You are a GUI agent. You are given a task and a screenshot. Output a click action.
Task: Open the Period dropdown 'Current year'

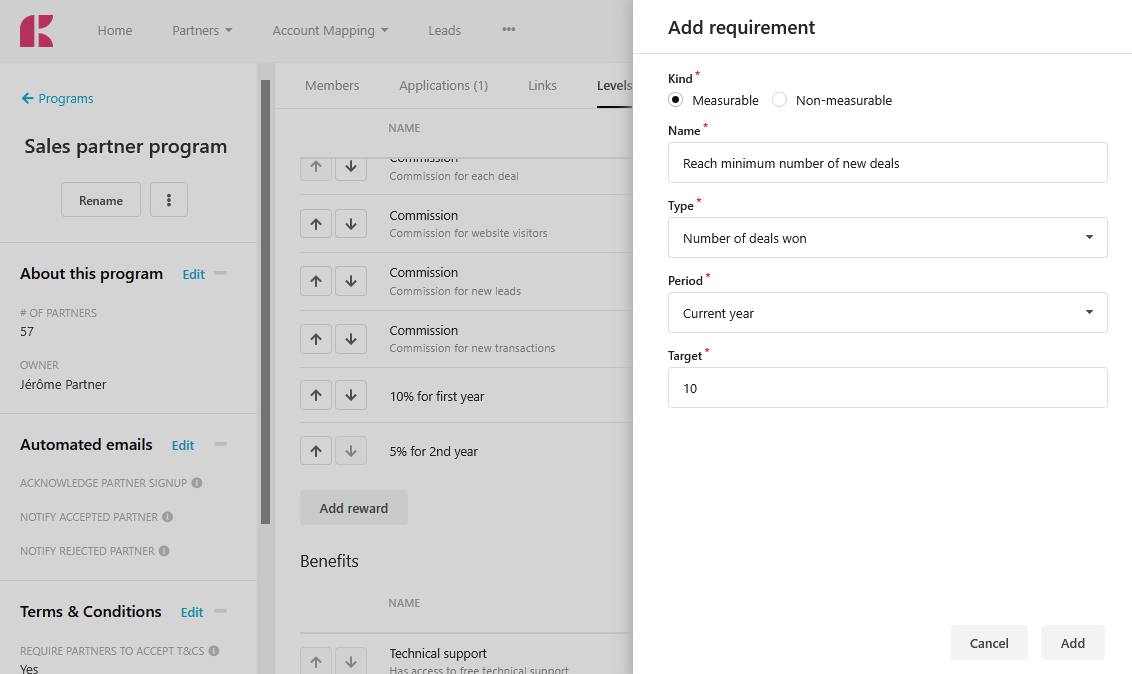[887, 312]
